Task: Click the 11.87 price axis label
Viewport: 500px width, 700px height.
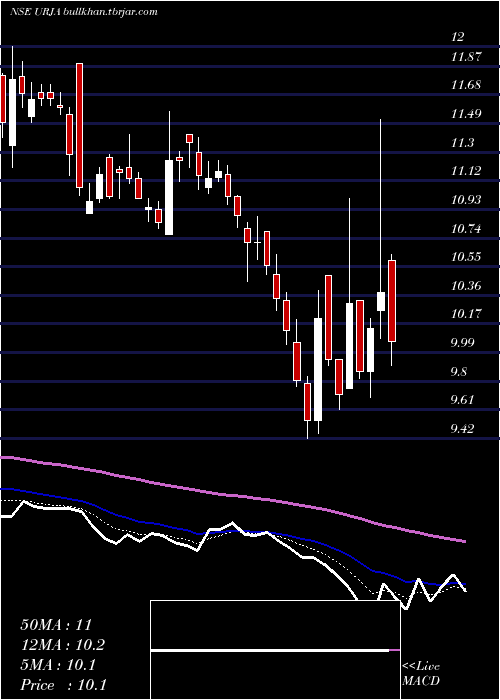Action: coord(466,57)
